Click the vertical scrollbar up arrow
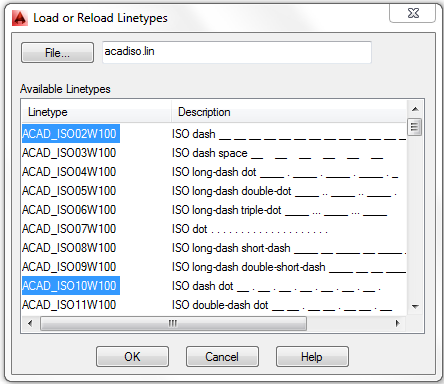Viewport: 444px width, 384px height. pyautogui.click(x=415, y=109)
